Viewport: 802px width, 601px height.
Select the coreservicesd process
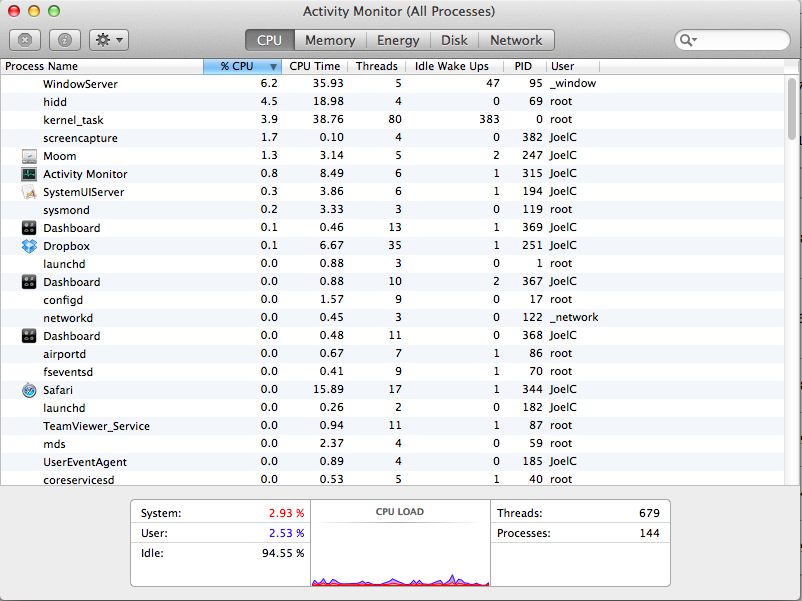79,480
